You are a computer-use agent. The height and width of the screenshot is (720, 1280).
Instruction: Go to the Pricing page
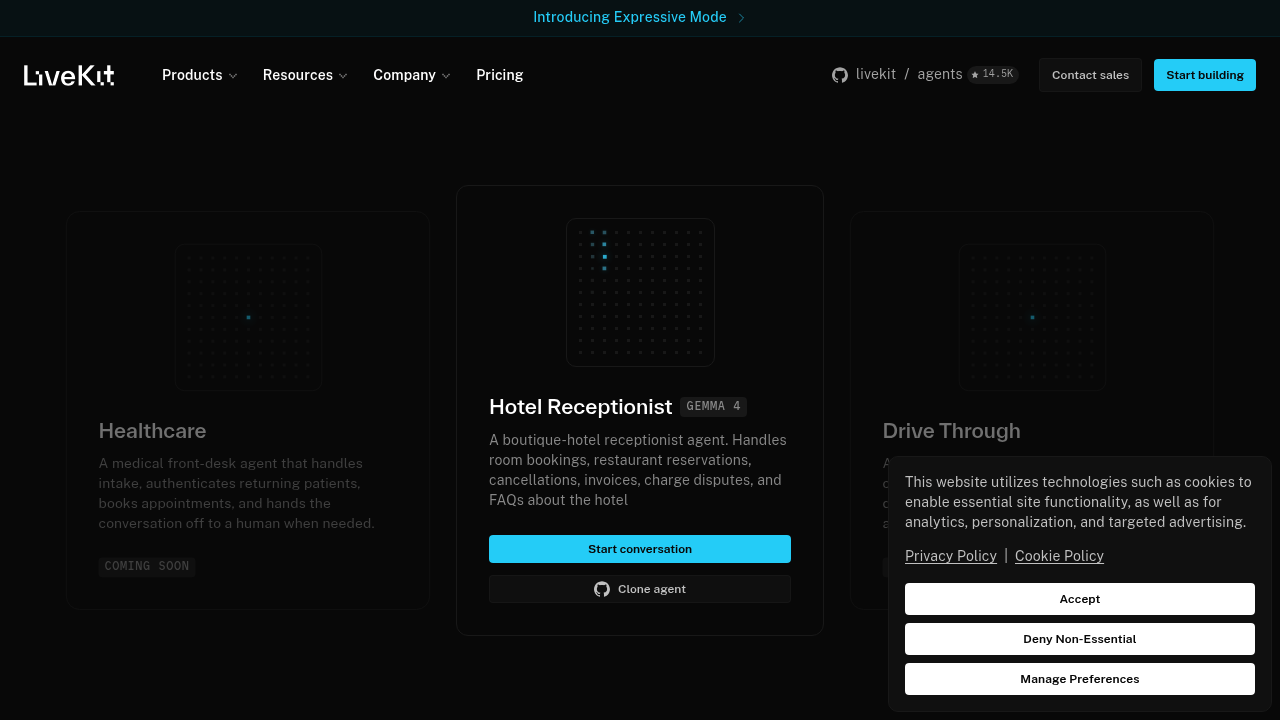pos(500,75)
